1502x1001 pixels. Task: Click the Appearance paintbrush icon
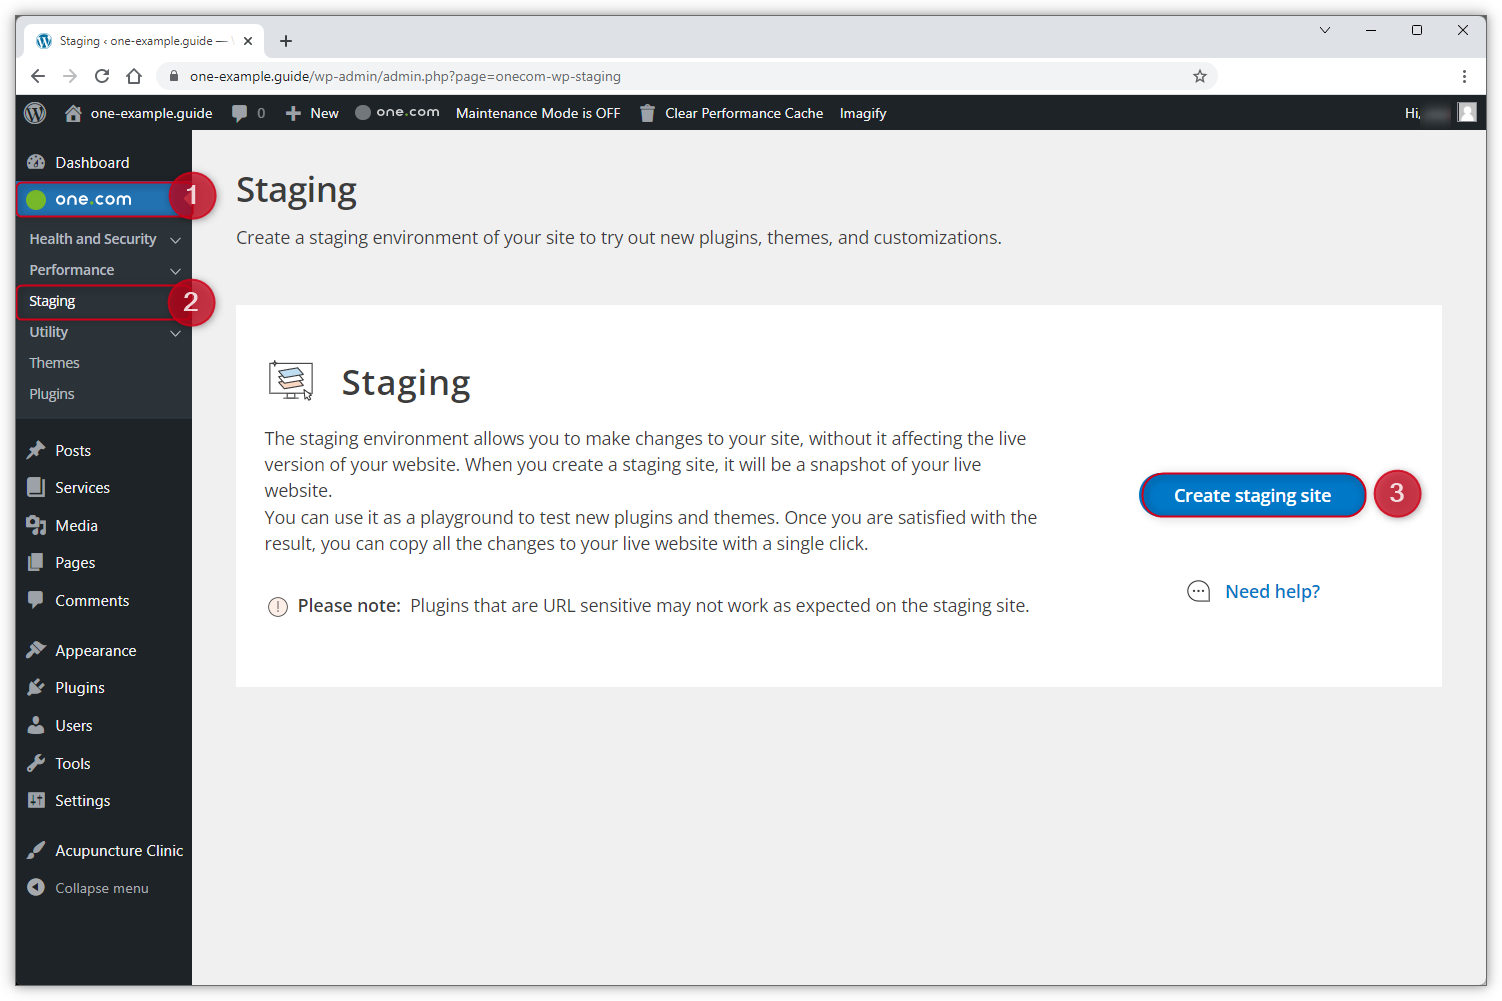(x=35, y=650)
